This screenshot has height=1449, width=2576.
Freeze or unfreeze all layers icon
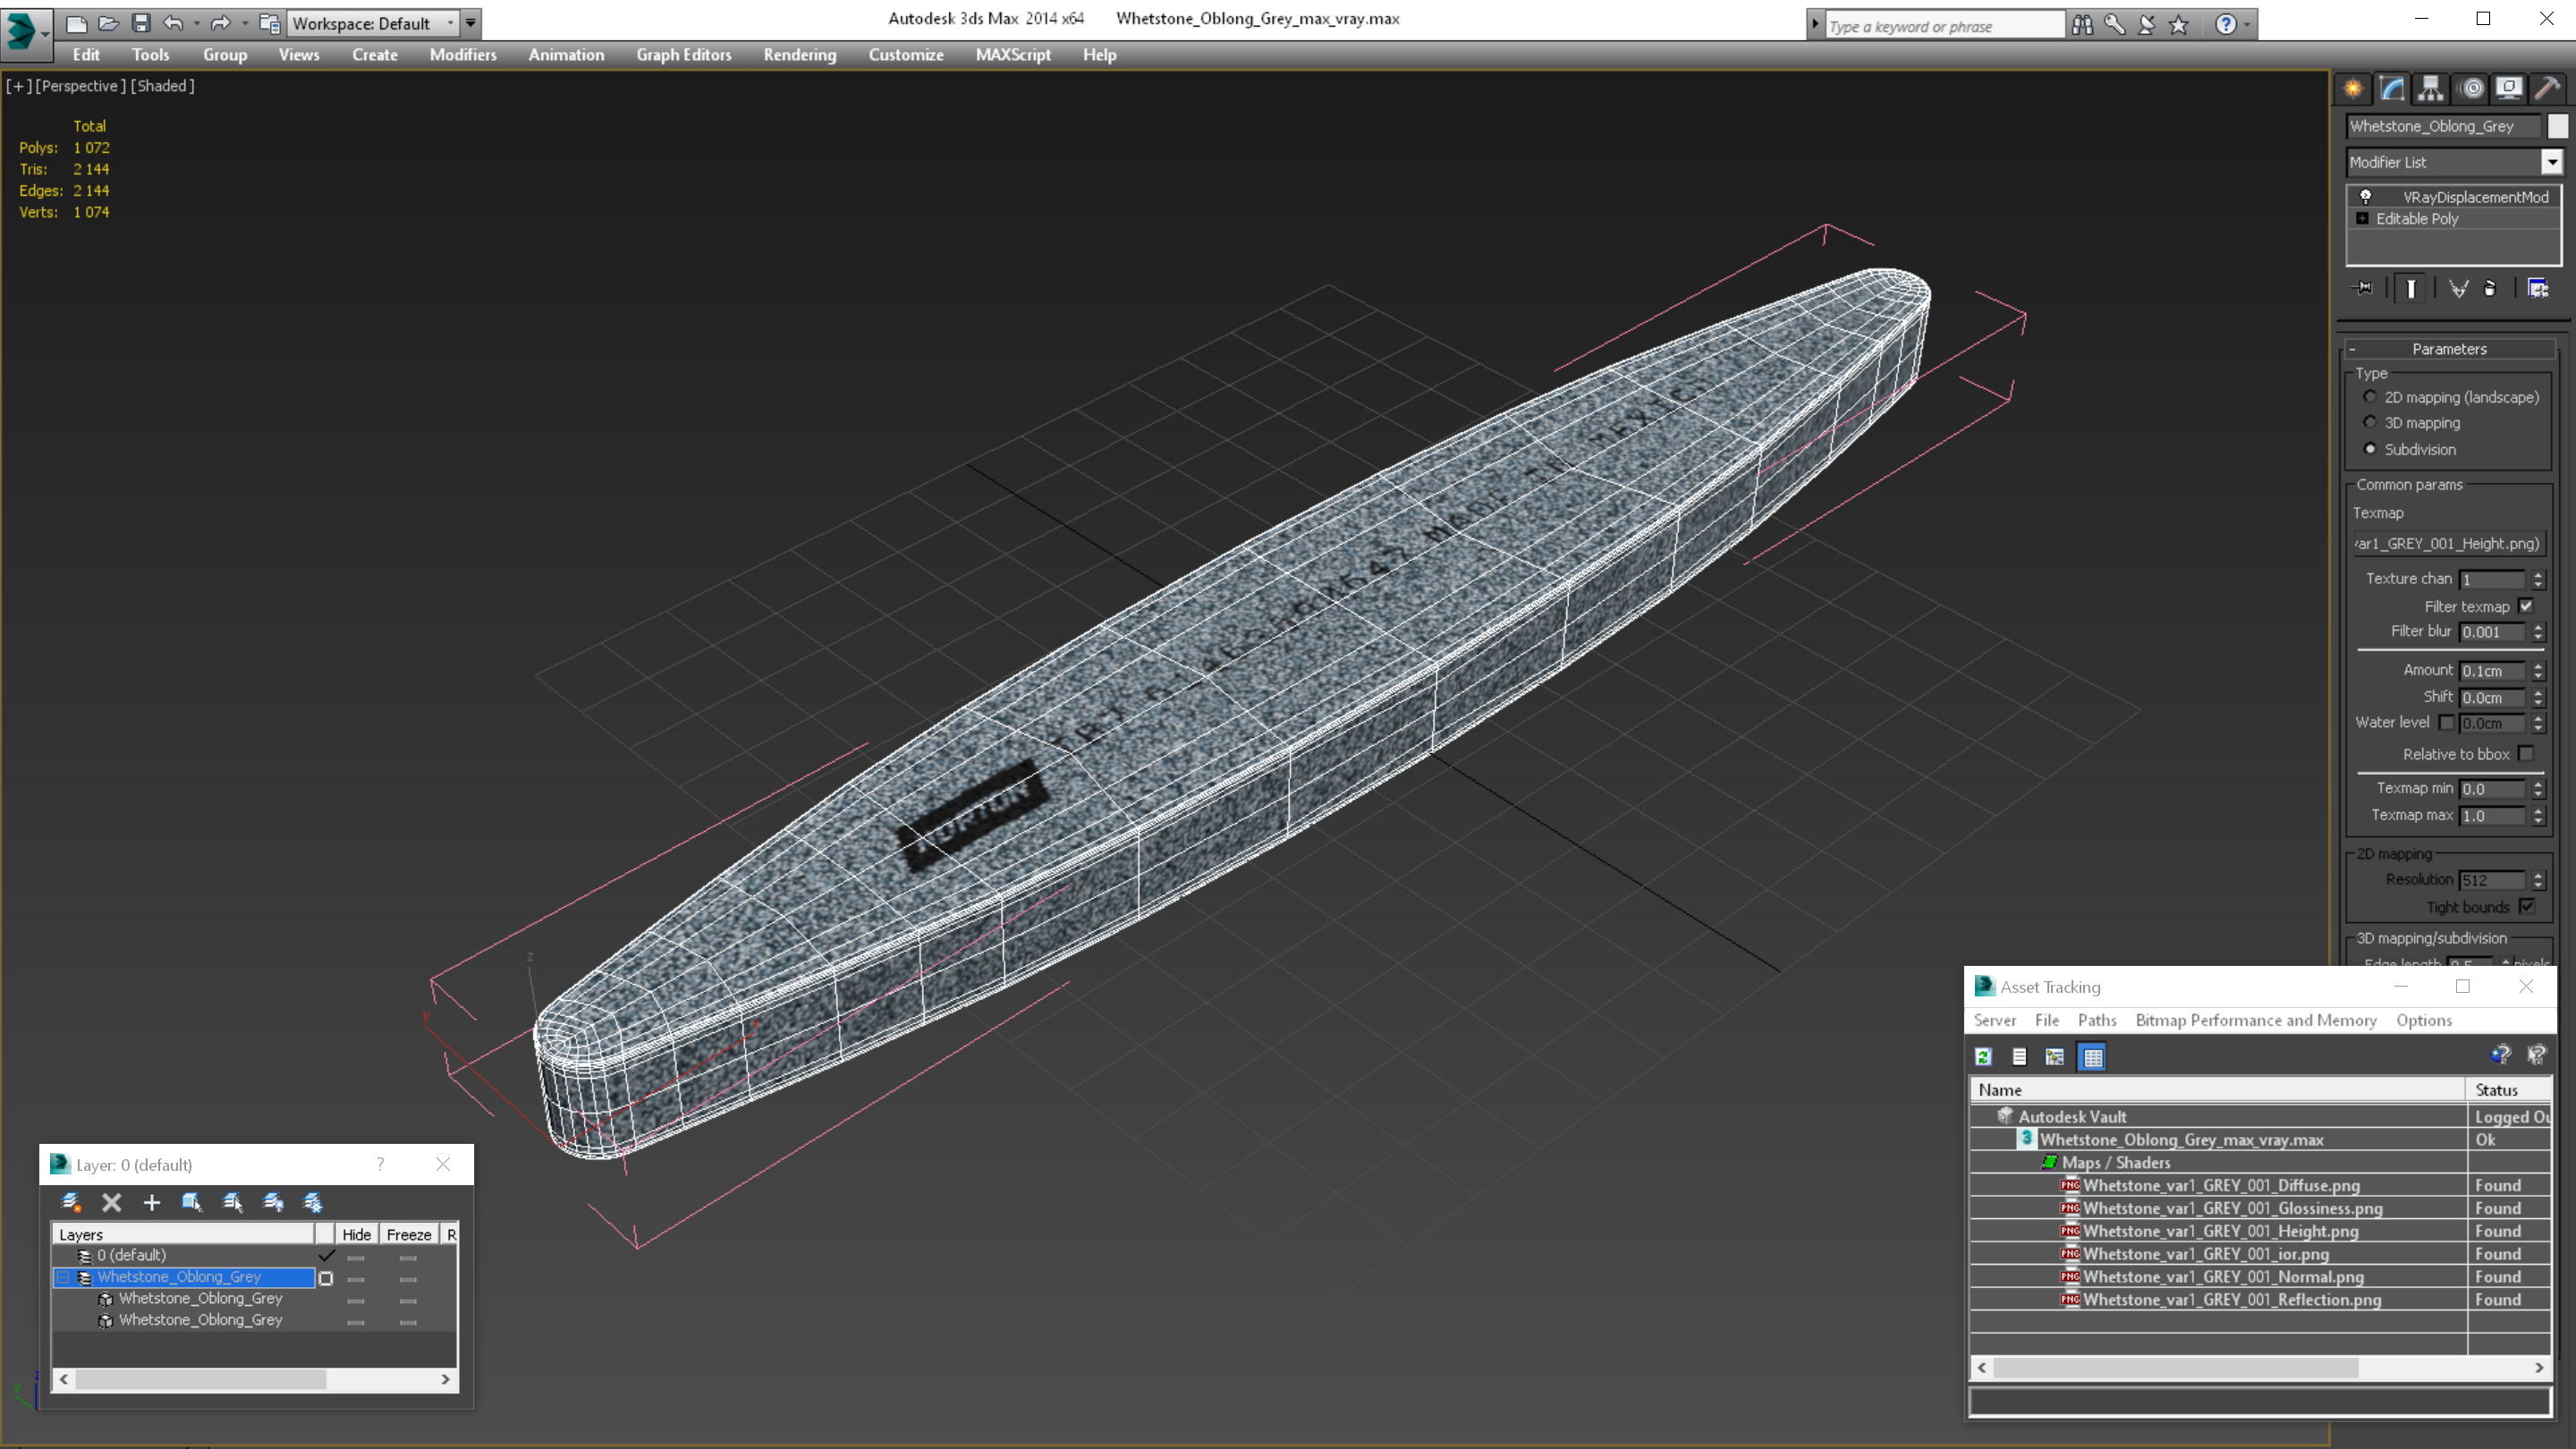pyautogui.click(x=313, y=1202)
